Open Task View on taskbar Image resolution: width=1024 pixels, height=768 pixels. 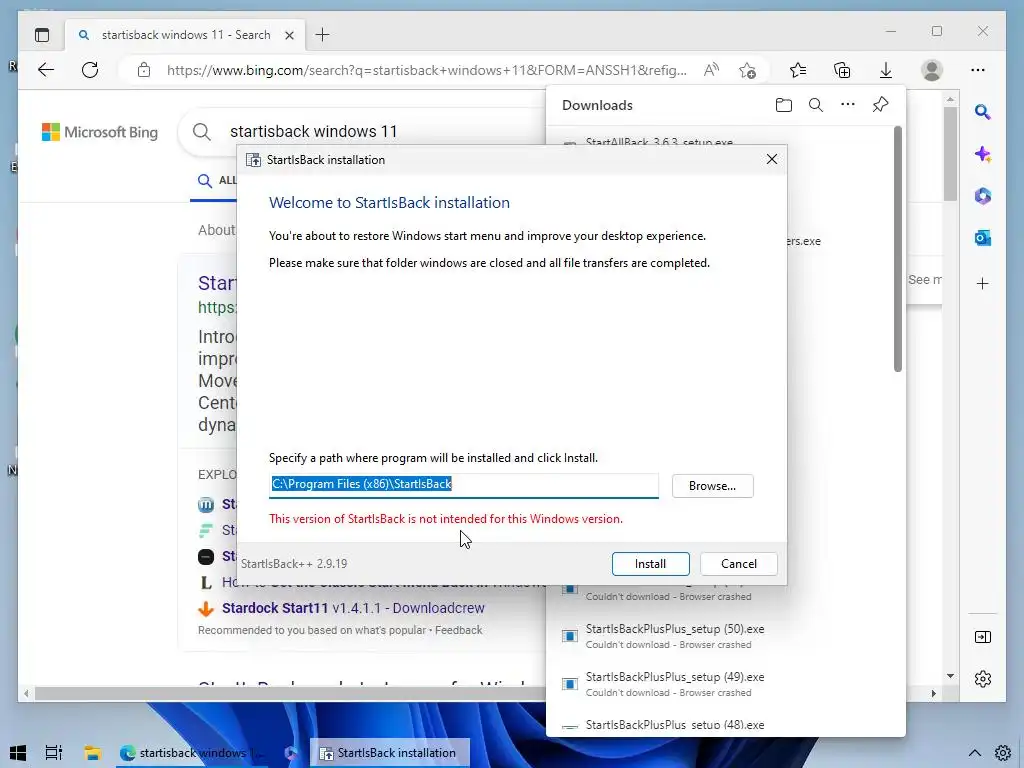point(54,753)
